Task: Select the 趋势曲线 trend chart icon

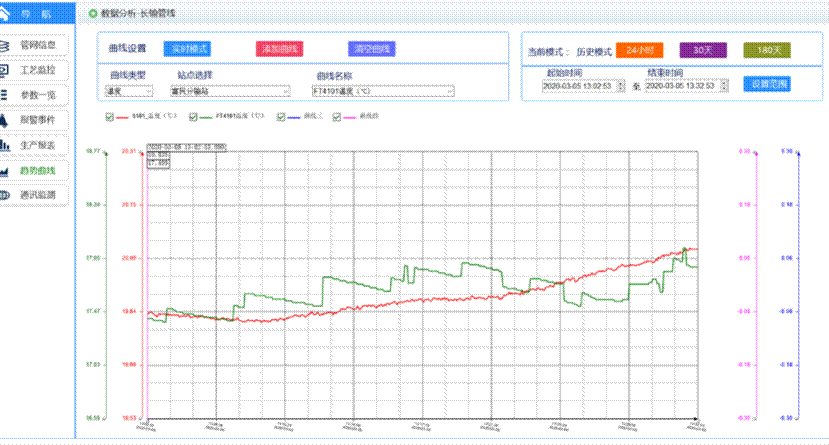Action: 4,171
